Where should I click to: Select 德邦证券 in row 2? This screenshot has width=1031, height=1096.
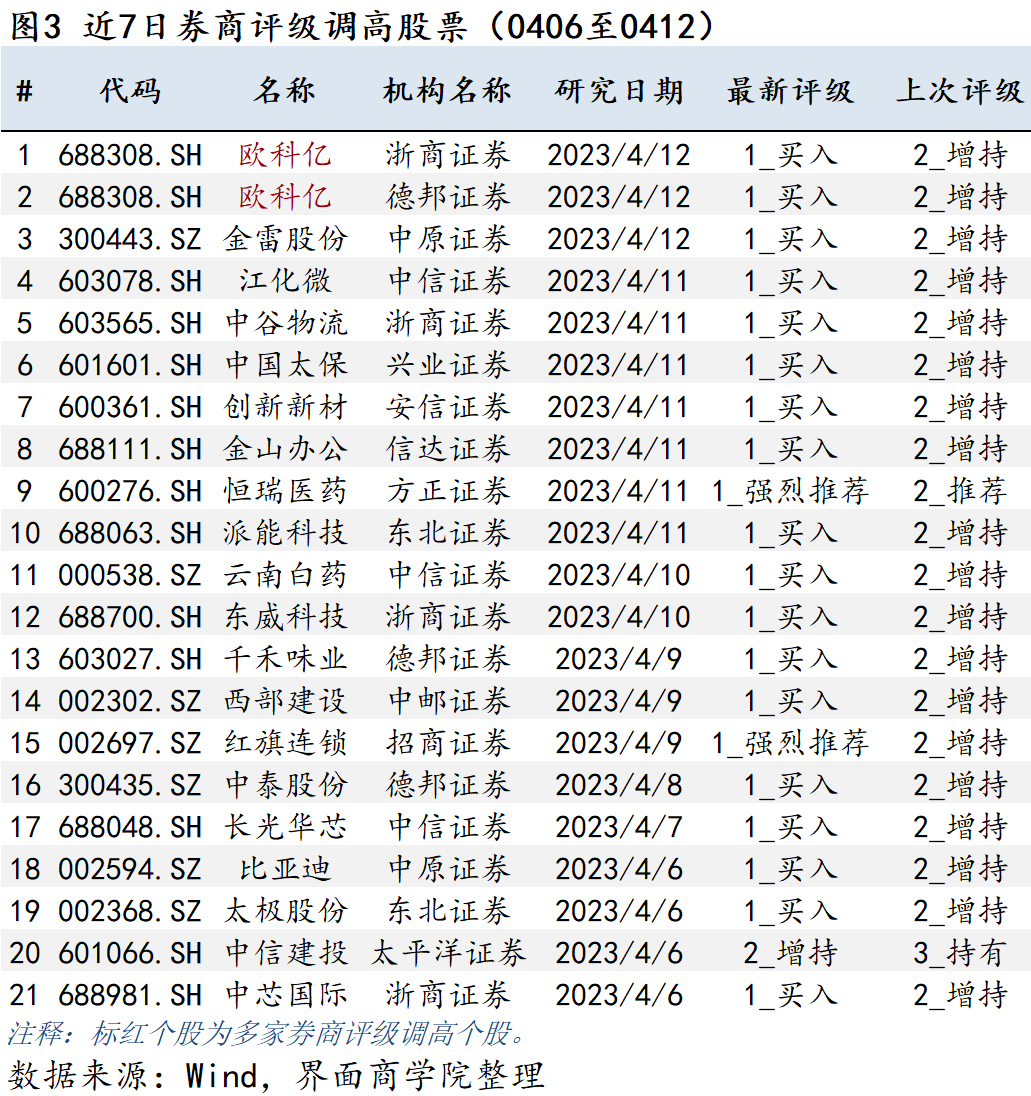[x=447, y=197]
